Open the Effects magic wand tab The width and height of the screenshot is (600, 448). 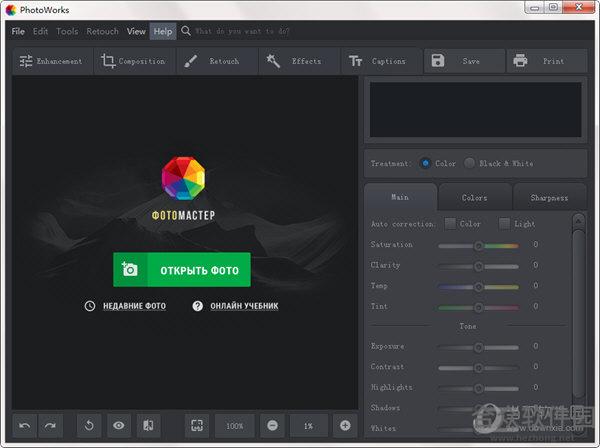pos(299,61)
